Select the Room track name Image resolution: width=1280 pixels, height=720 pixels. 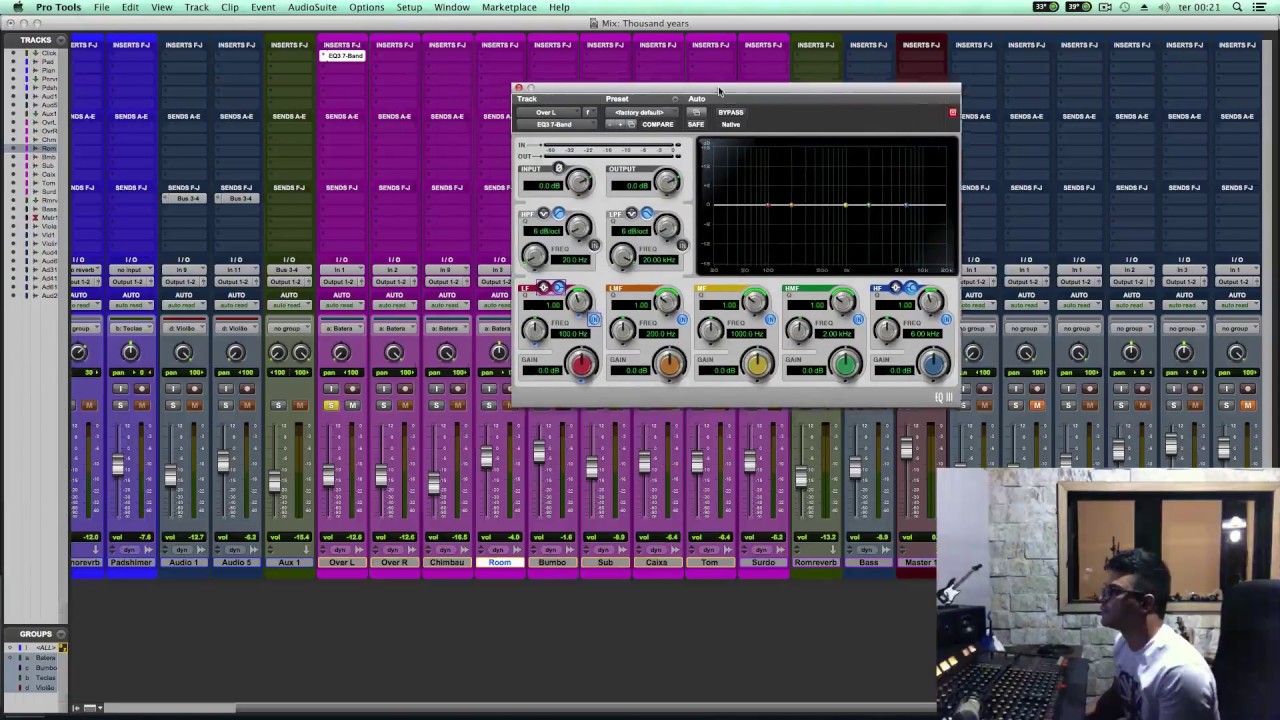500,562
